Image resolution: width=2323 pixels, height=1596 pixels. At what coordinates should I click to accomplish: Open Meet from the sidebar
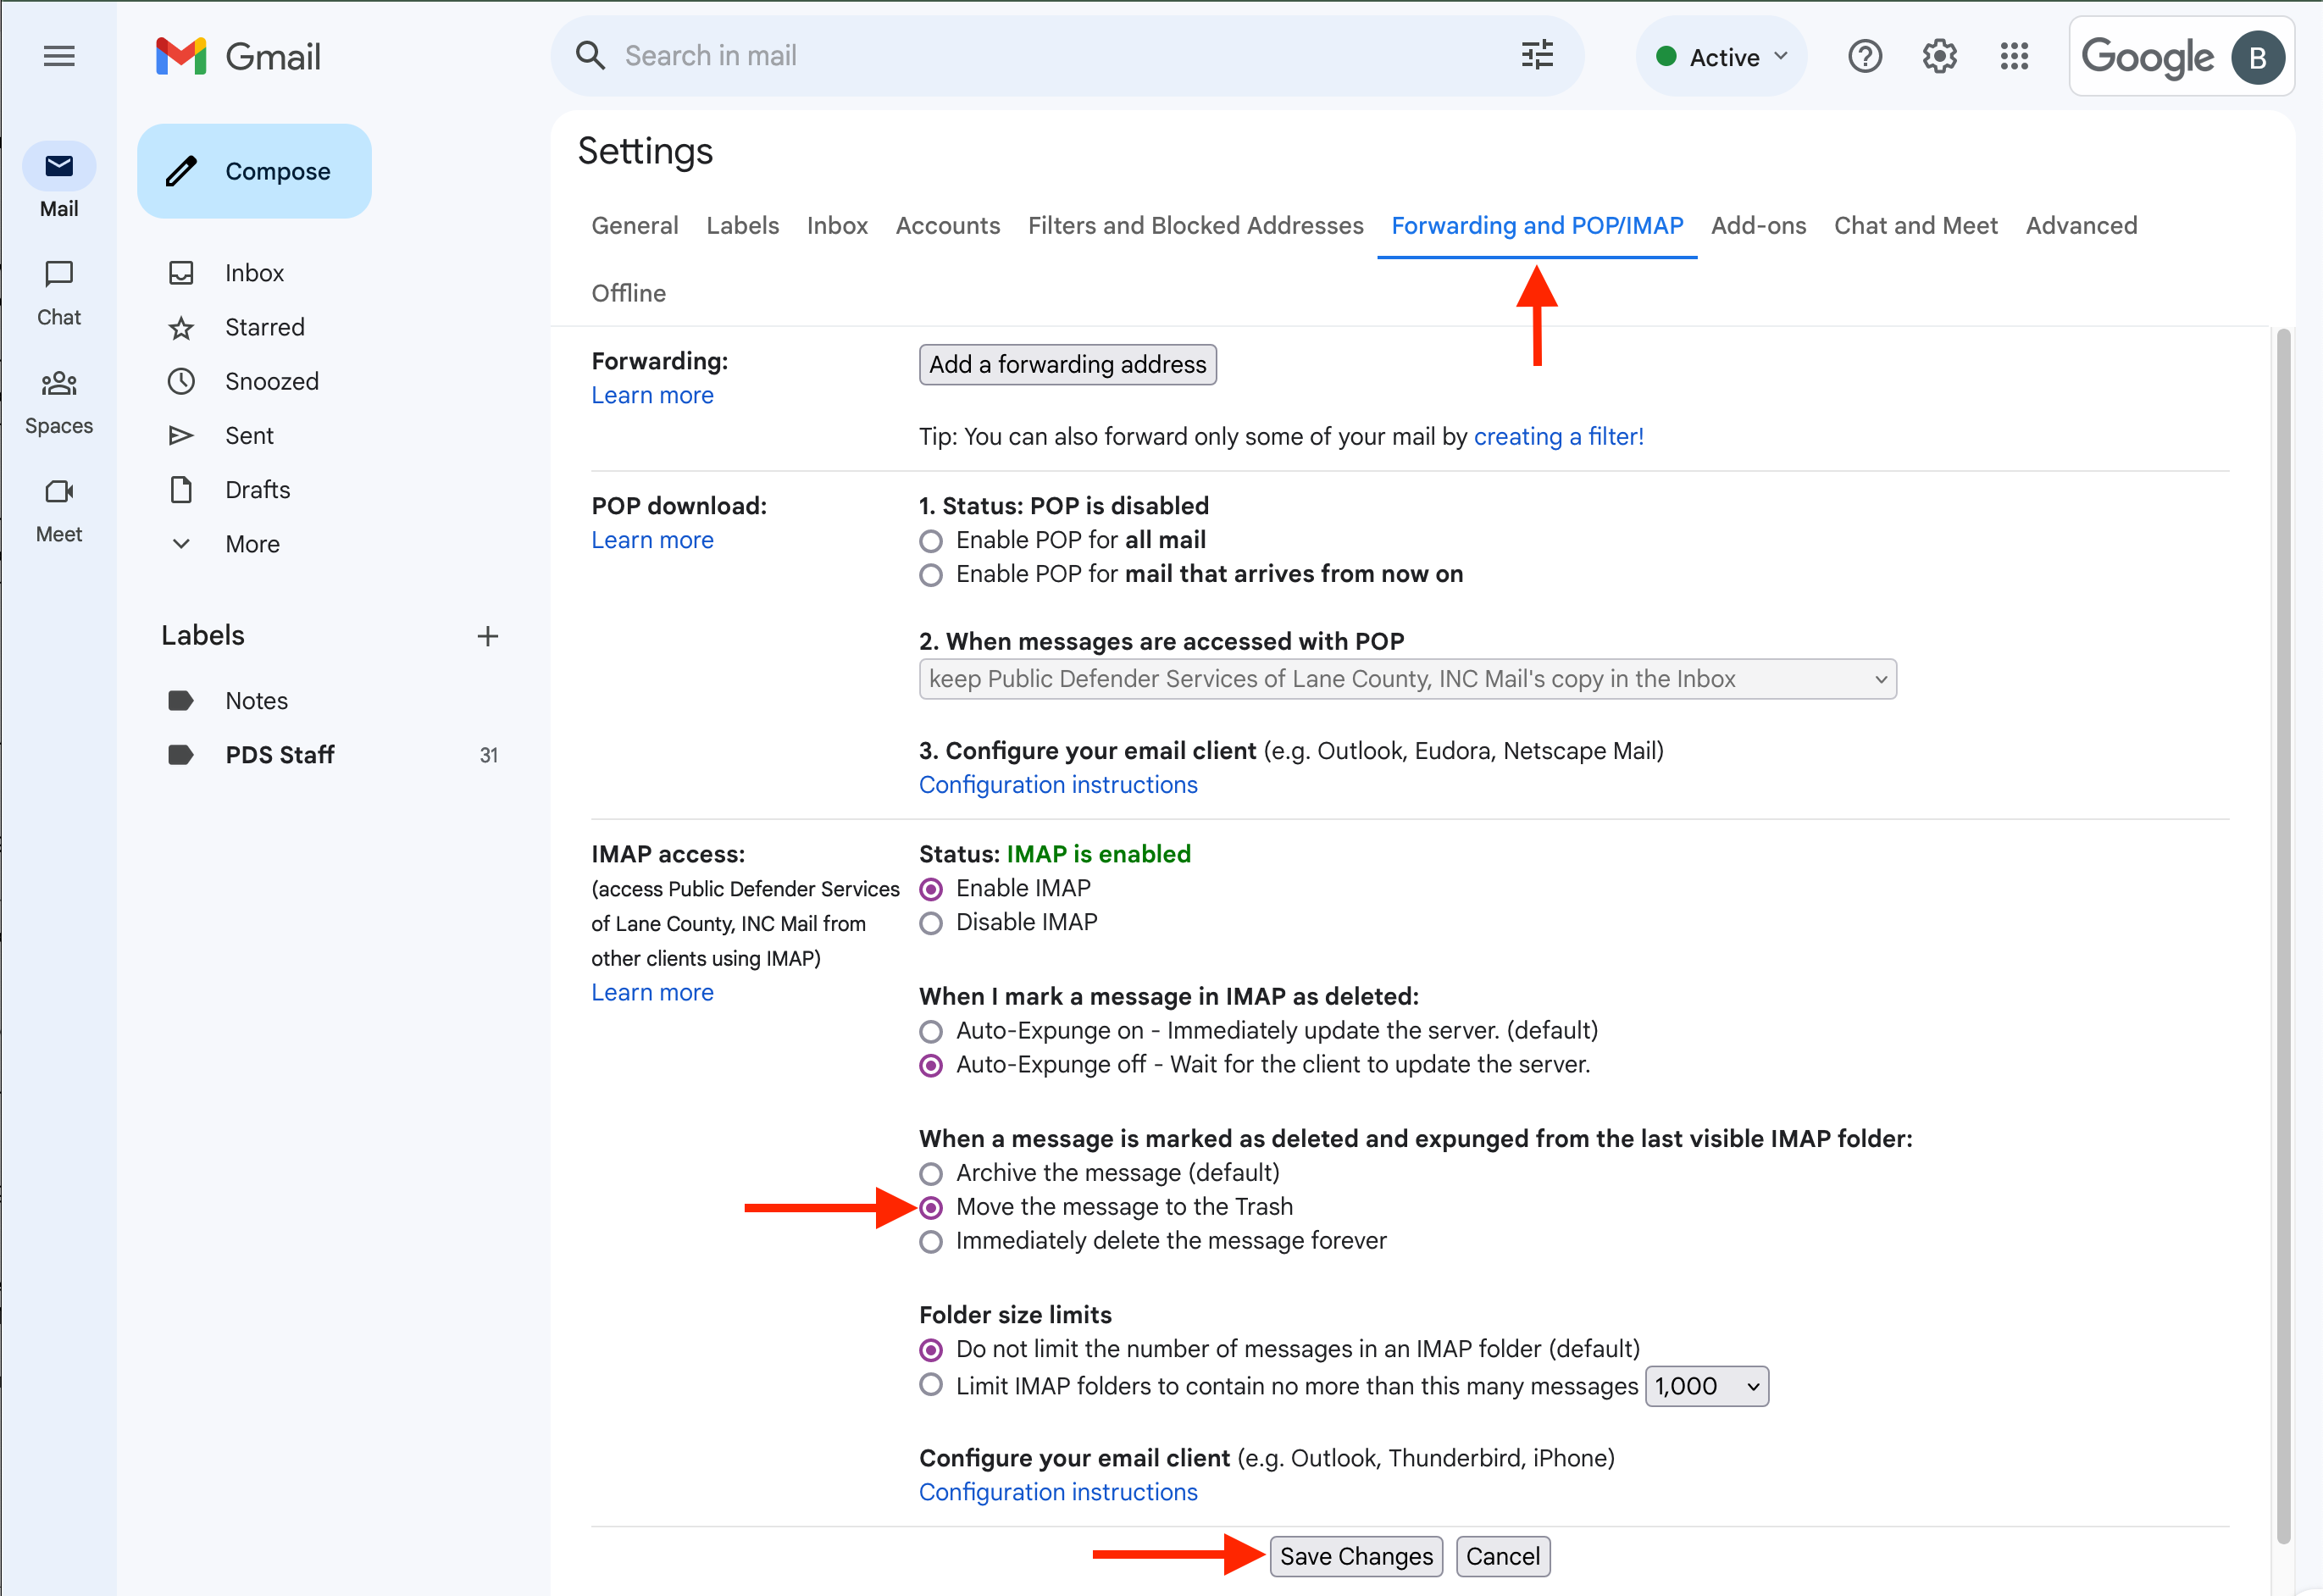tap(59, 491)
